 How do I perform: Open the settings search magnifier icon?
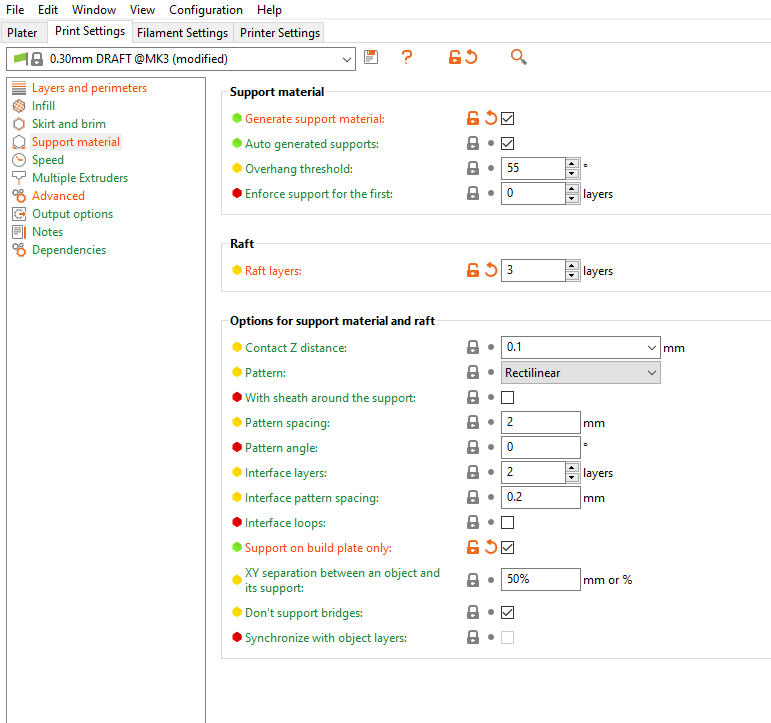click(518, 58)
